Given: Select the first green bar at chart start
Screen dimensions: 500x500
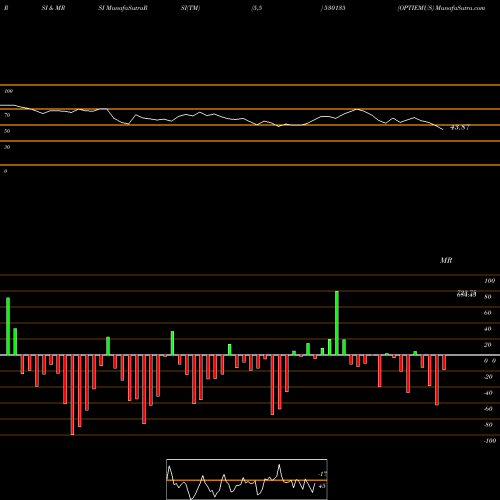Looking at the screenshot, I should click(x=8, y=326).
